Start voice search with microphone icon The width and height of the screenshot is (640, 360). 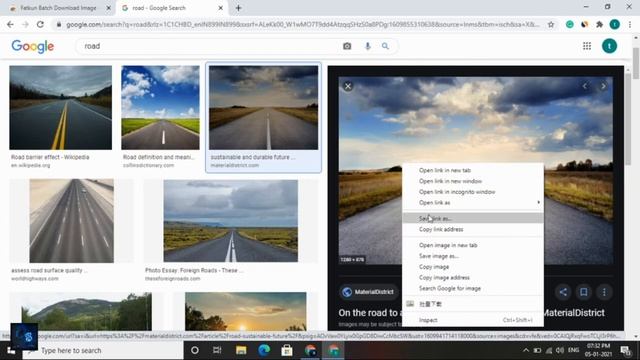click(367, 46)
